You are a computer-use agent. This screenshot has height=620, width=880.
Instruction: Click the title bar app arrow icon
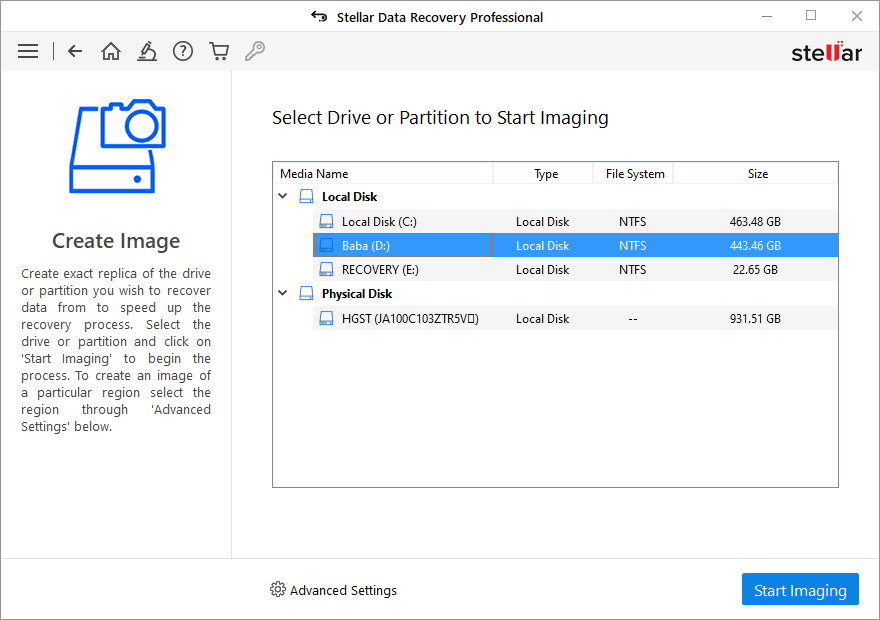coord(319,17)
